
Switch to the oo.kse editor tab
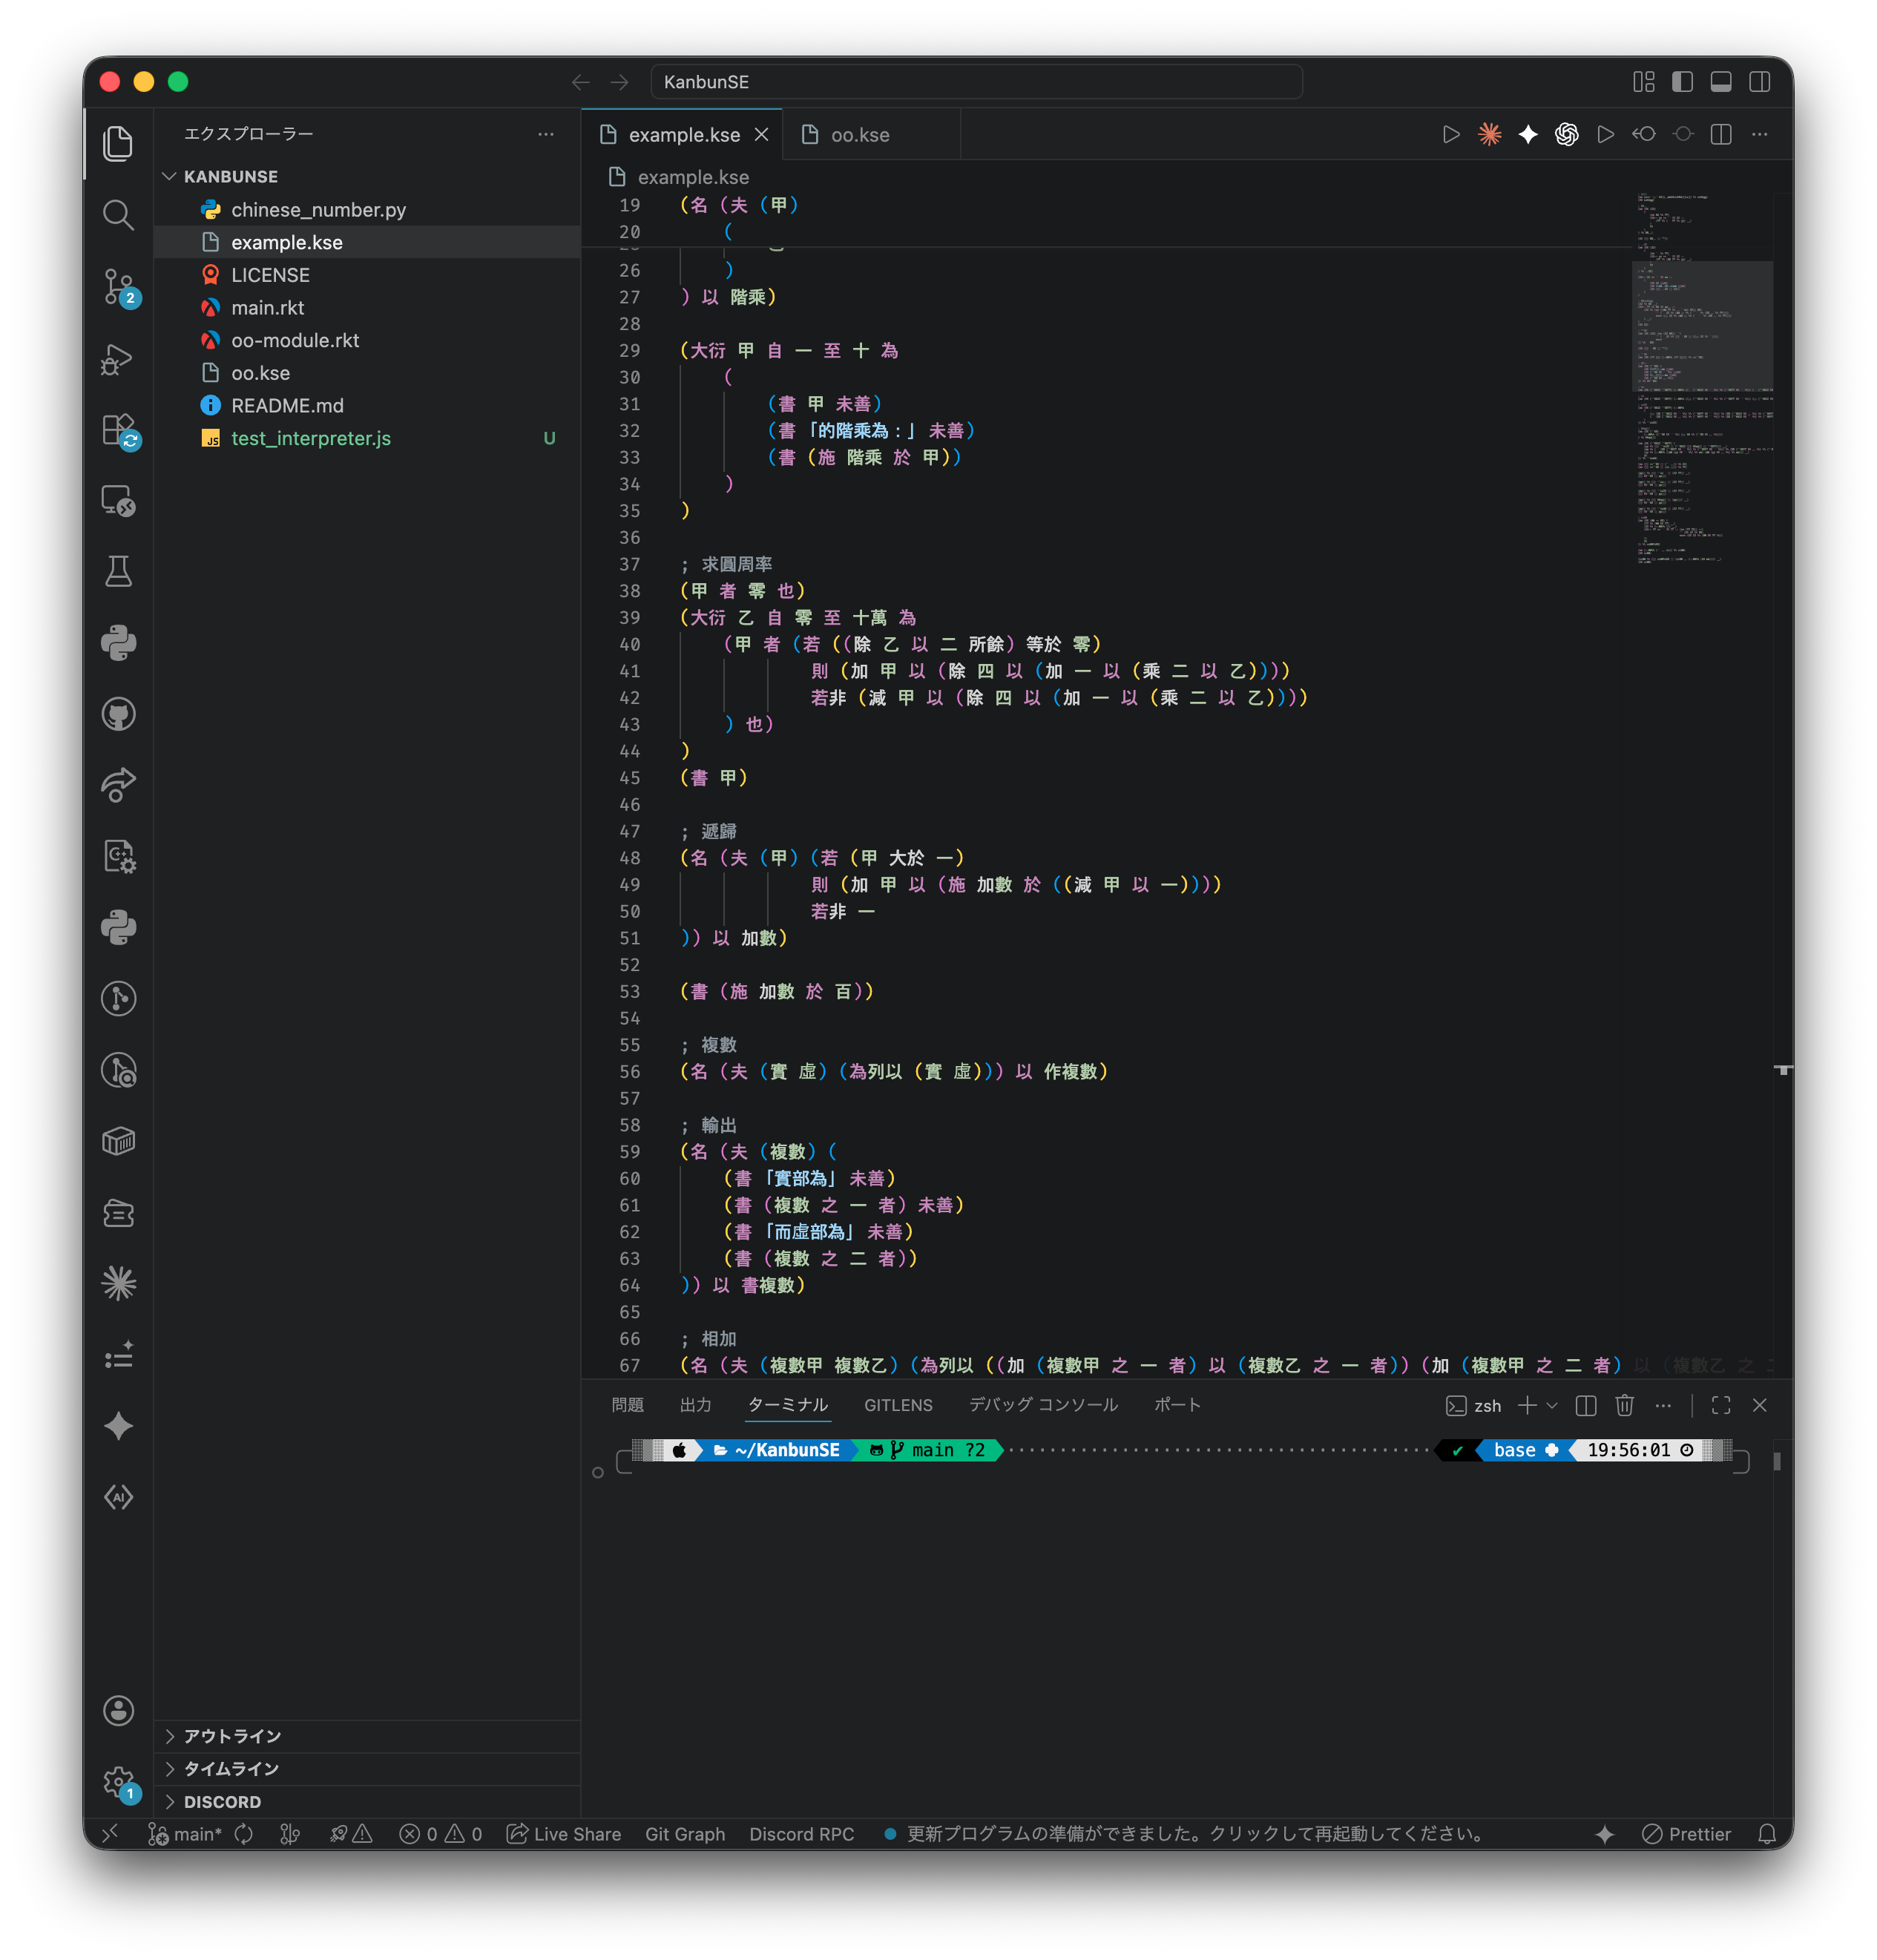(x=870, y=134)
